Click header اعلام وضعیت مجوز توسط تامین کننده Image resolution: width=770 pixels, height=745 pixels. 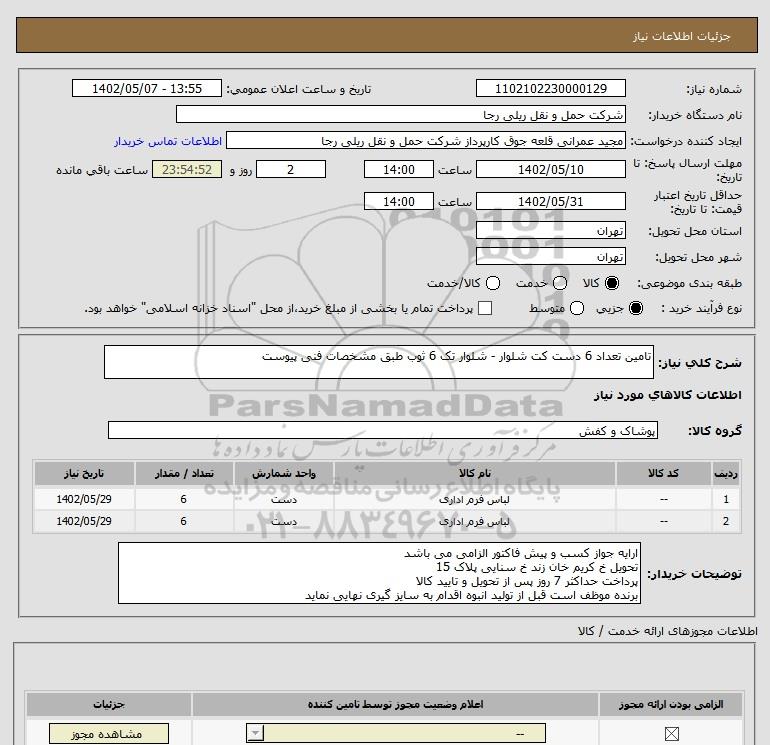[x=395, y=704]
